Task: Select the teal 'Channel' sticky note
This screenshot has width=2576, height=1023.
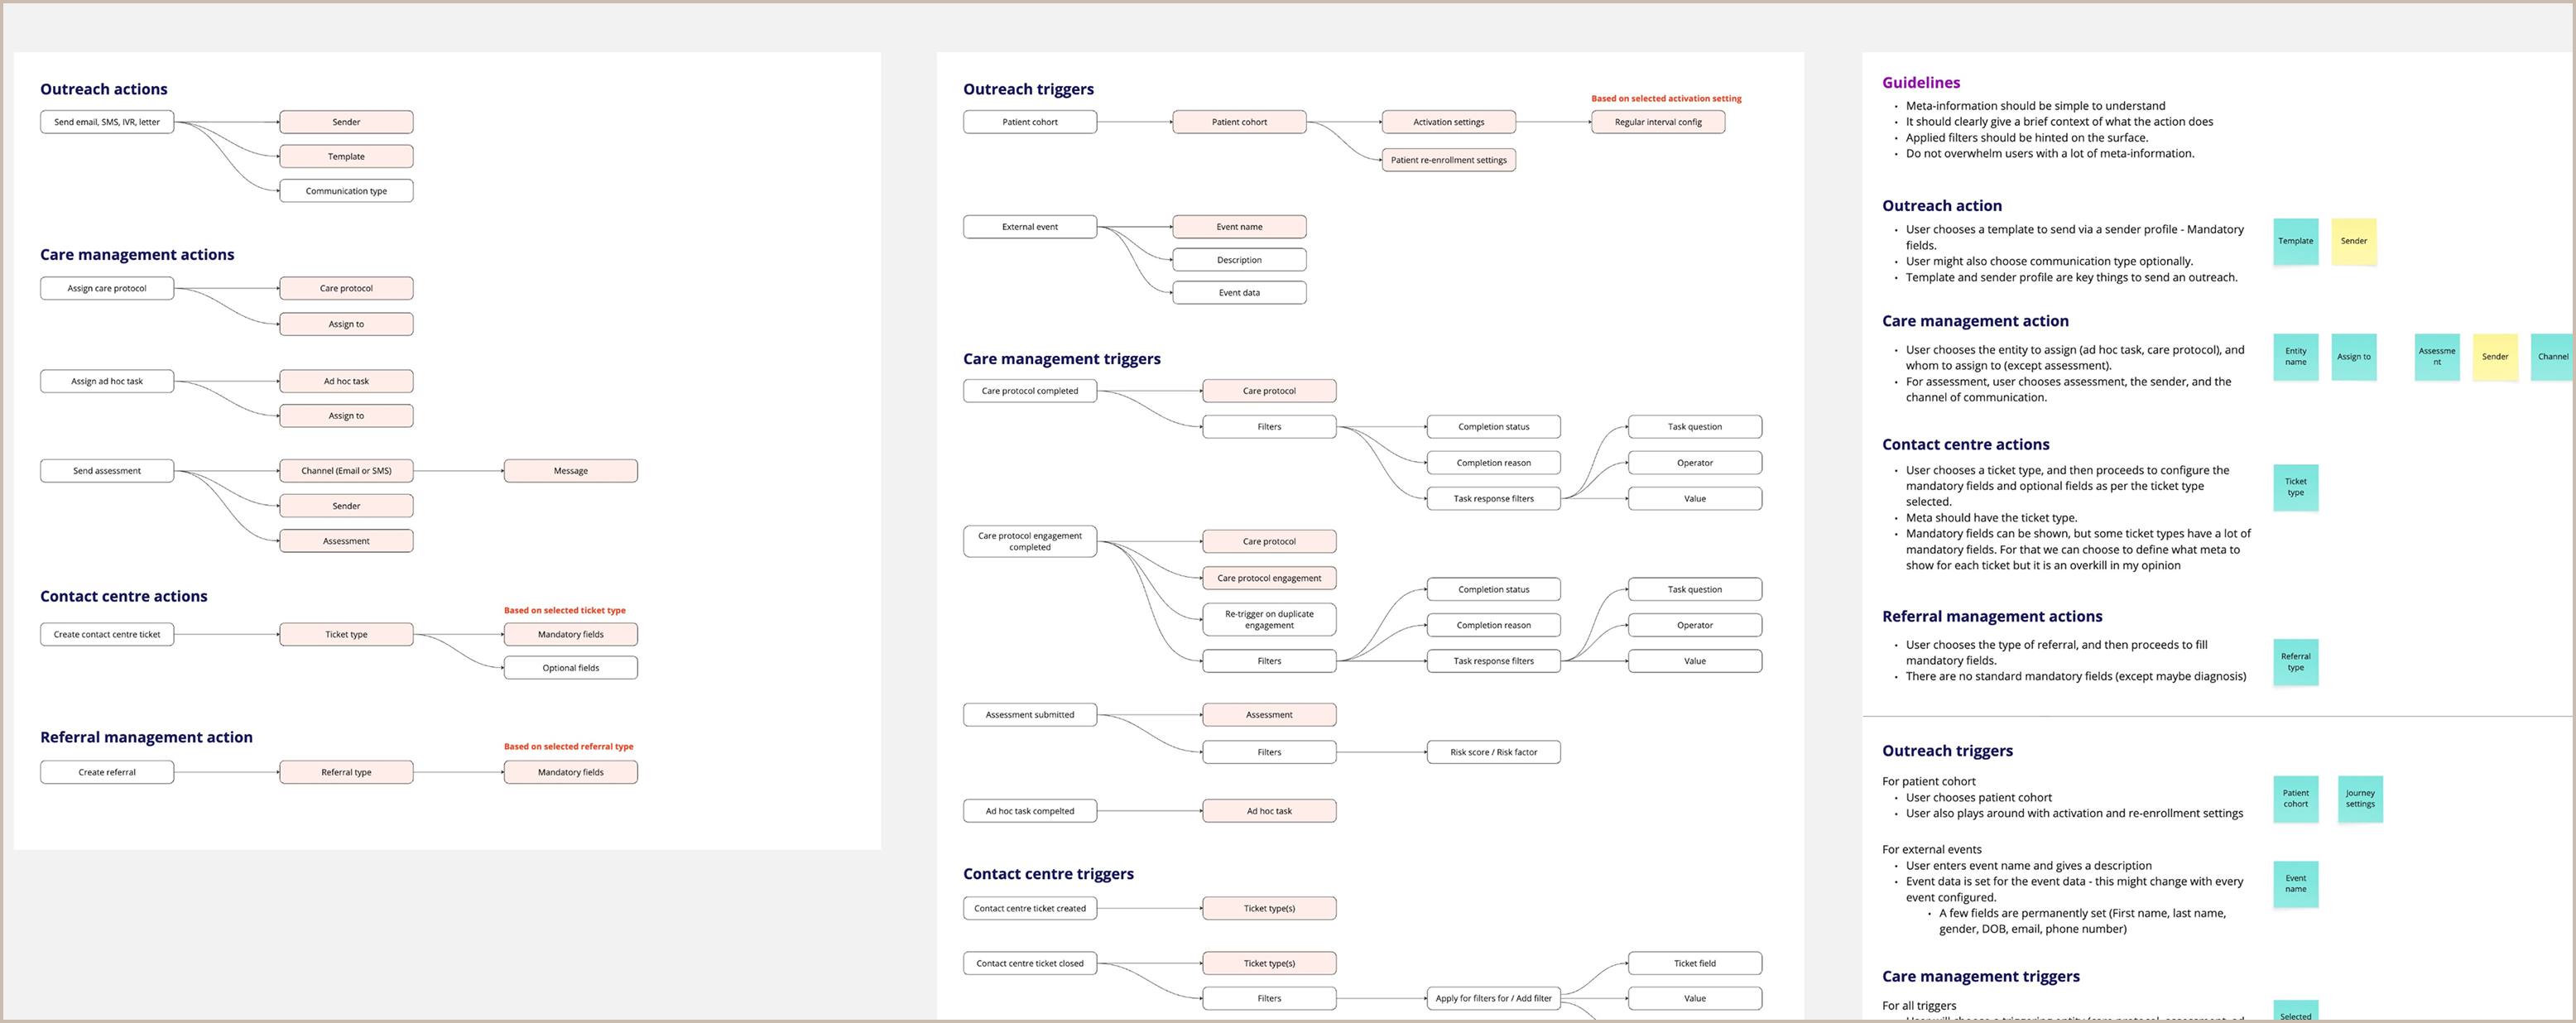Action: (x=2553, y=357)
